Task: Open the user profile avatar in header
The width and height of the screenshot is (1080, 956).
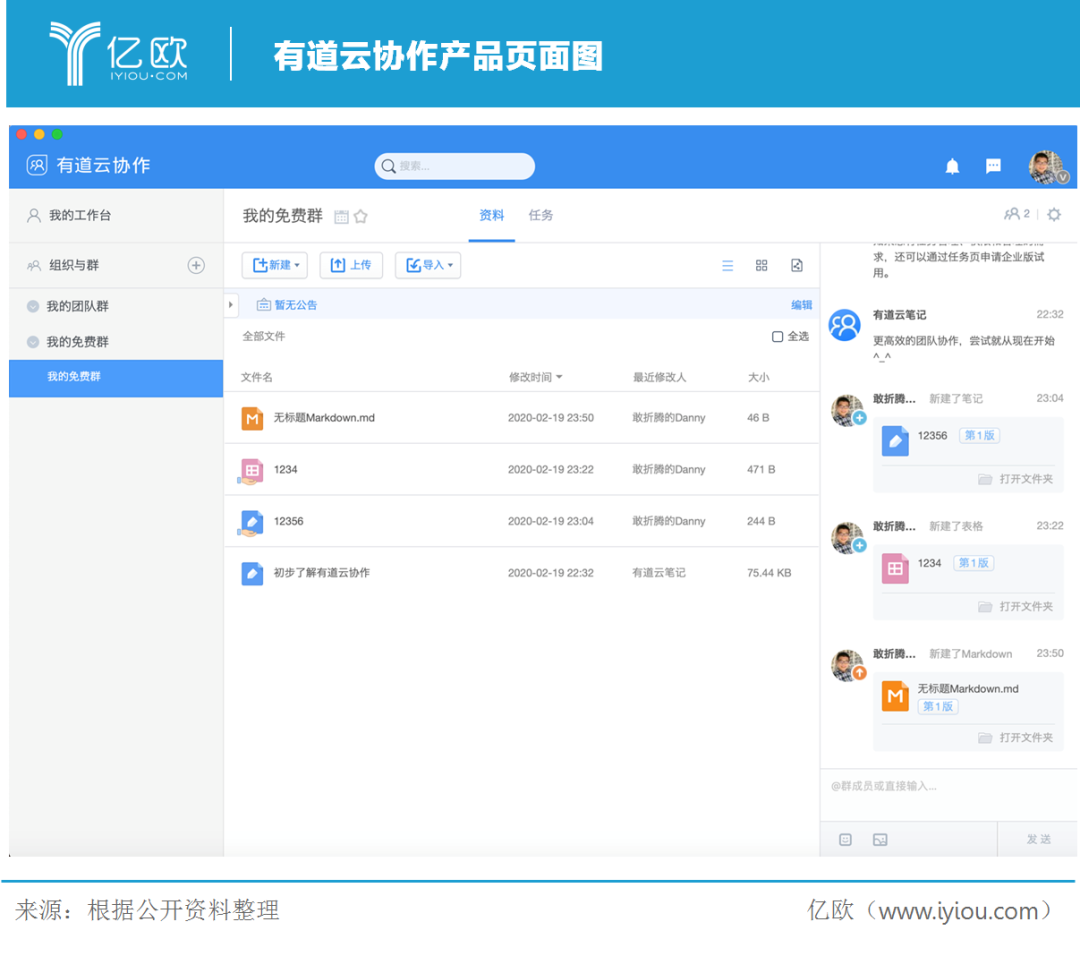Action: coord(1046,167)
